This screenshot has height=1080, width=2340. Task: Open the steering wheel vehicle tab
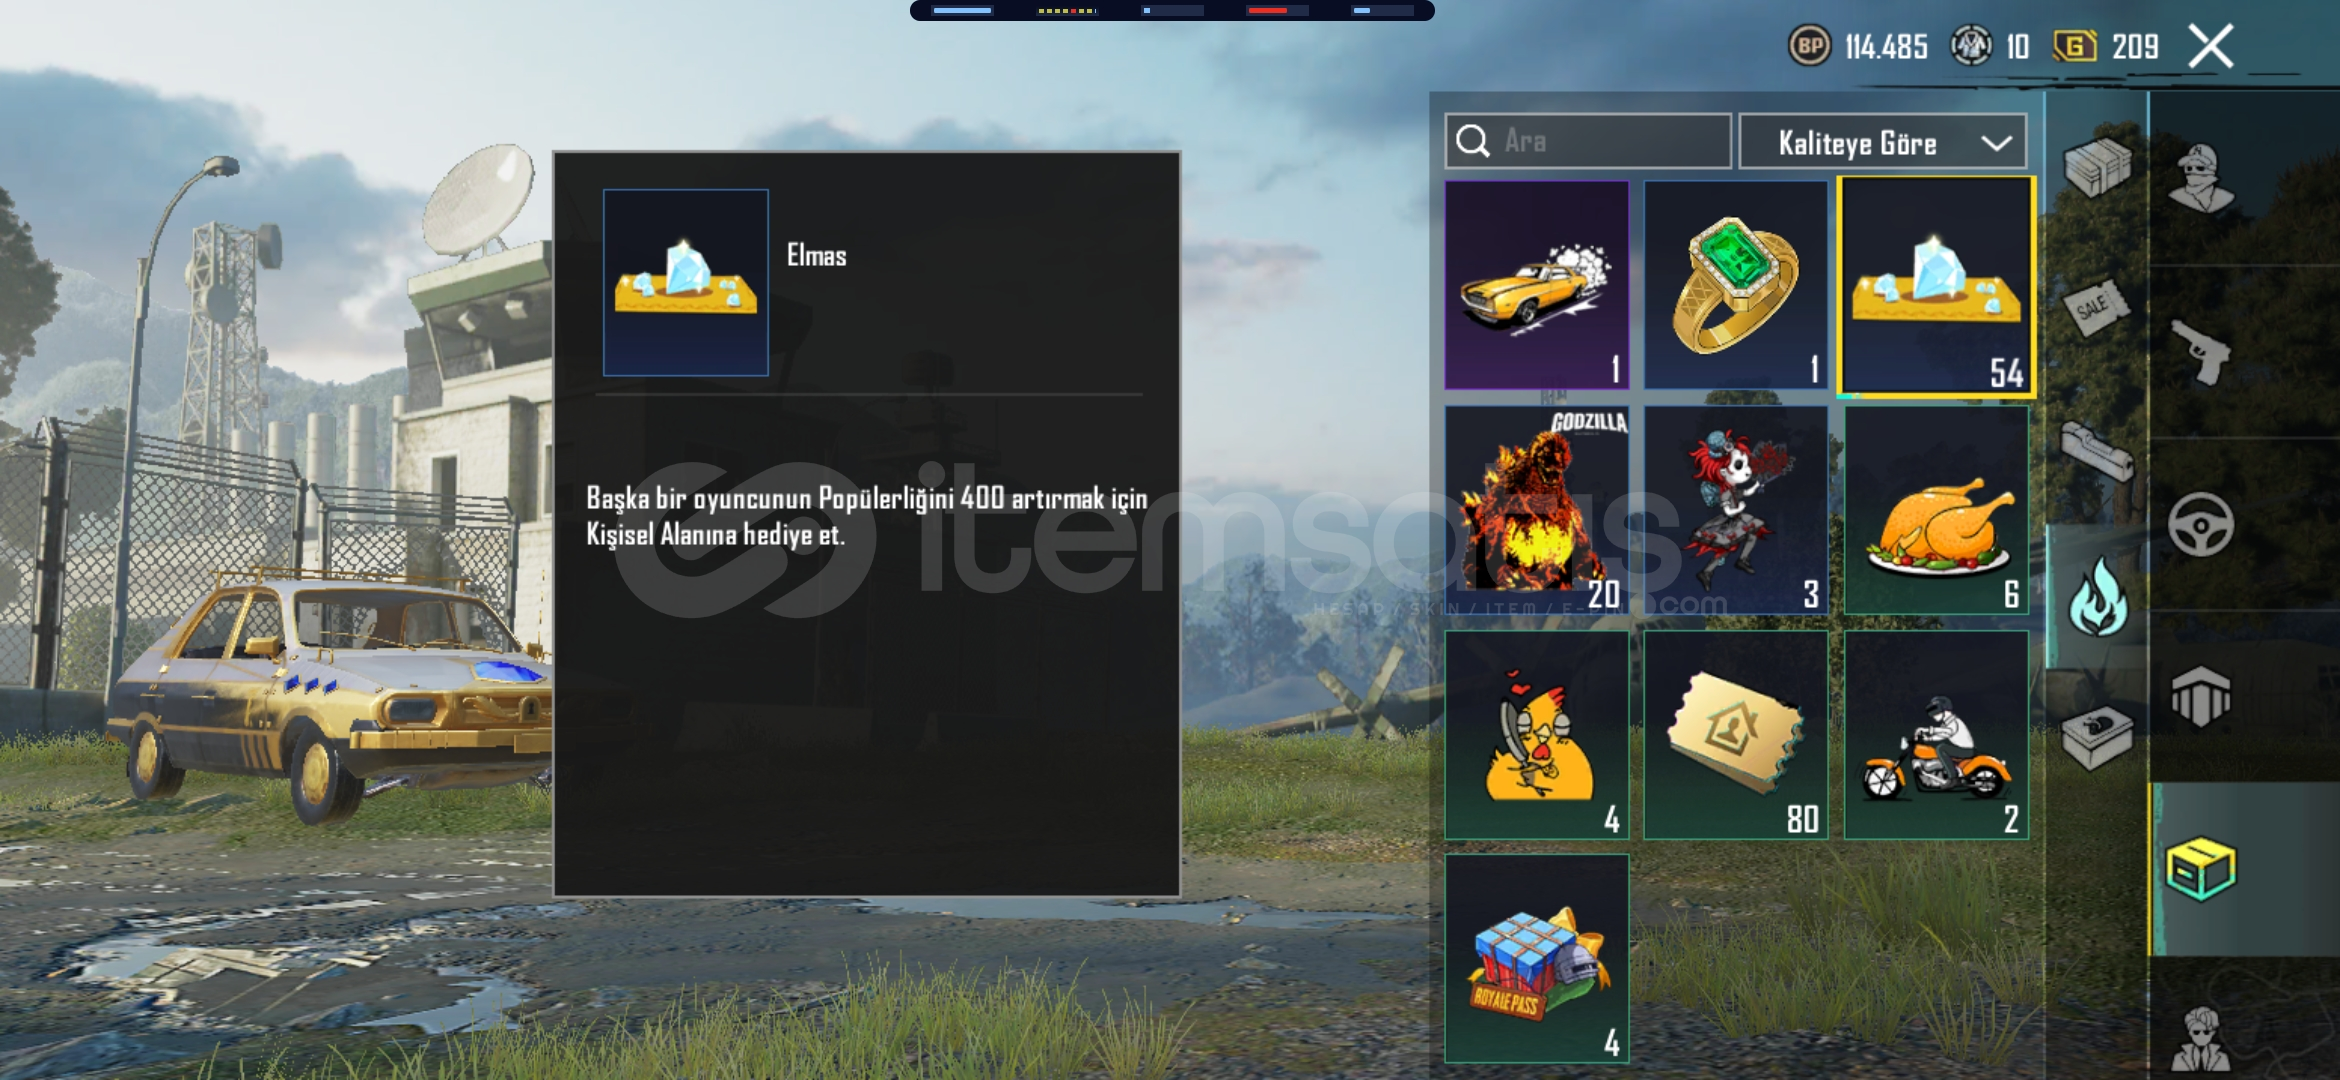coord(2202,525)
